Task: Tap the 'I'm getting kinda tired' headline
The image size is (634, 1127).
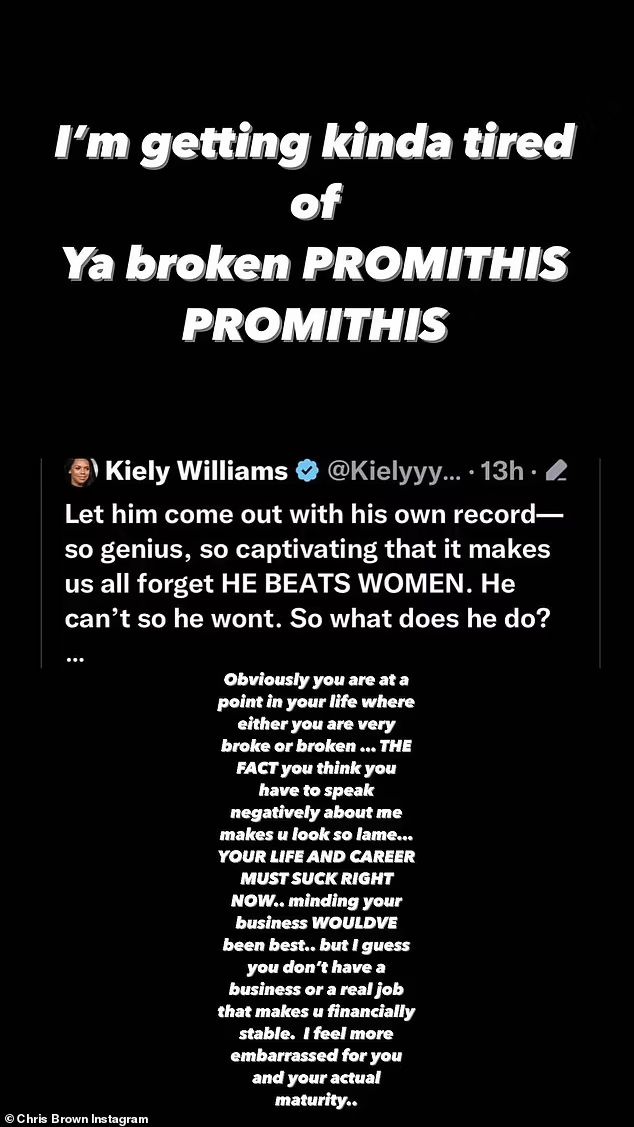Action: [x=316, y=143]
